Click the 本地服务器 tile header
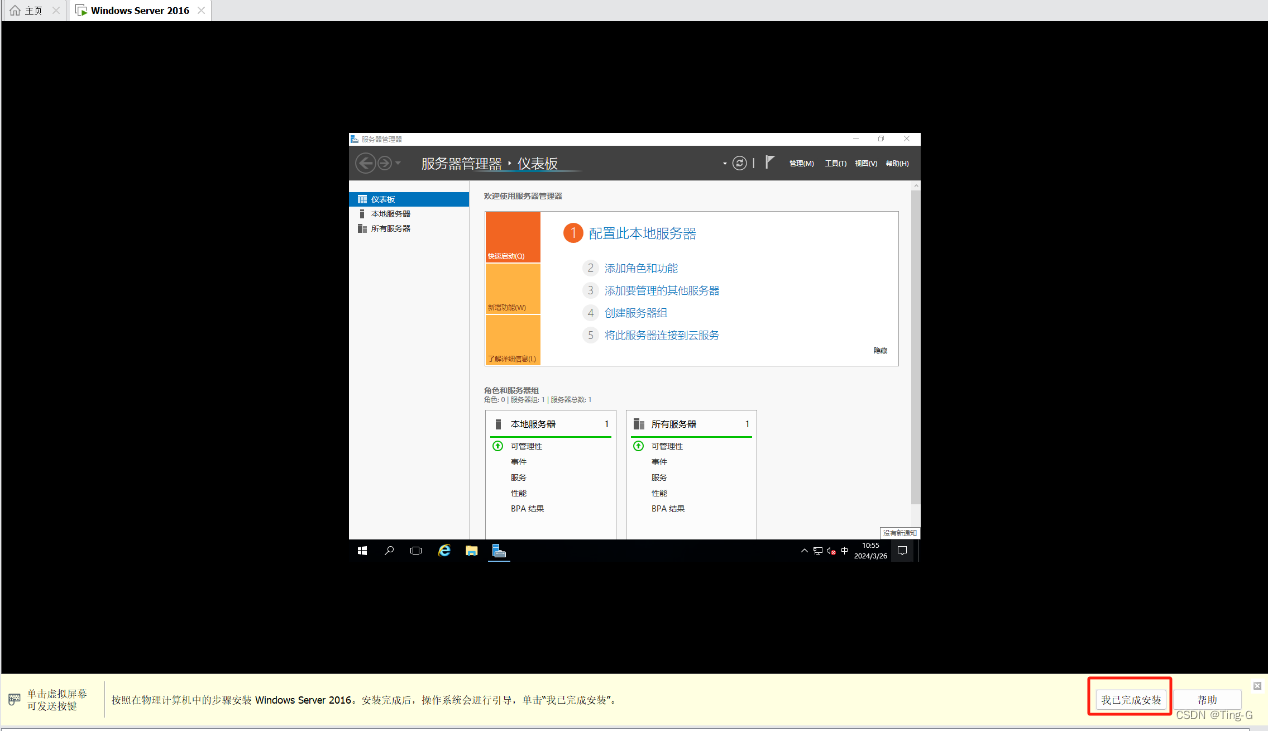 pos(551,424)
